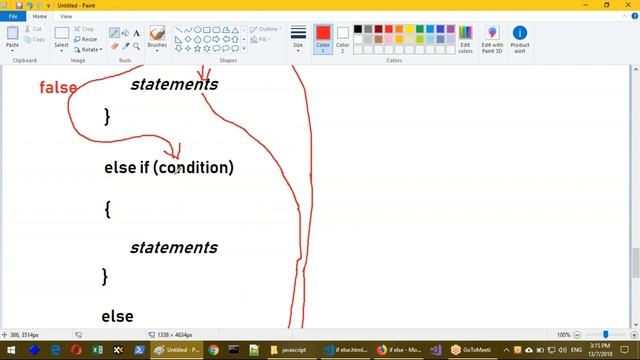Collapse the ribbon with top-right chevron
This screenshot has height=360, width=640.
[x=624, y=16]
